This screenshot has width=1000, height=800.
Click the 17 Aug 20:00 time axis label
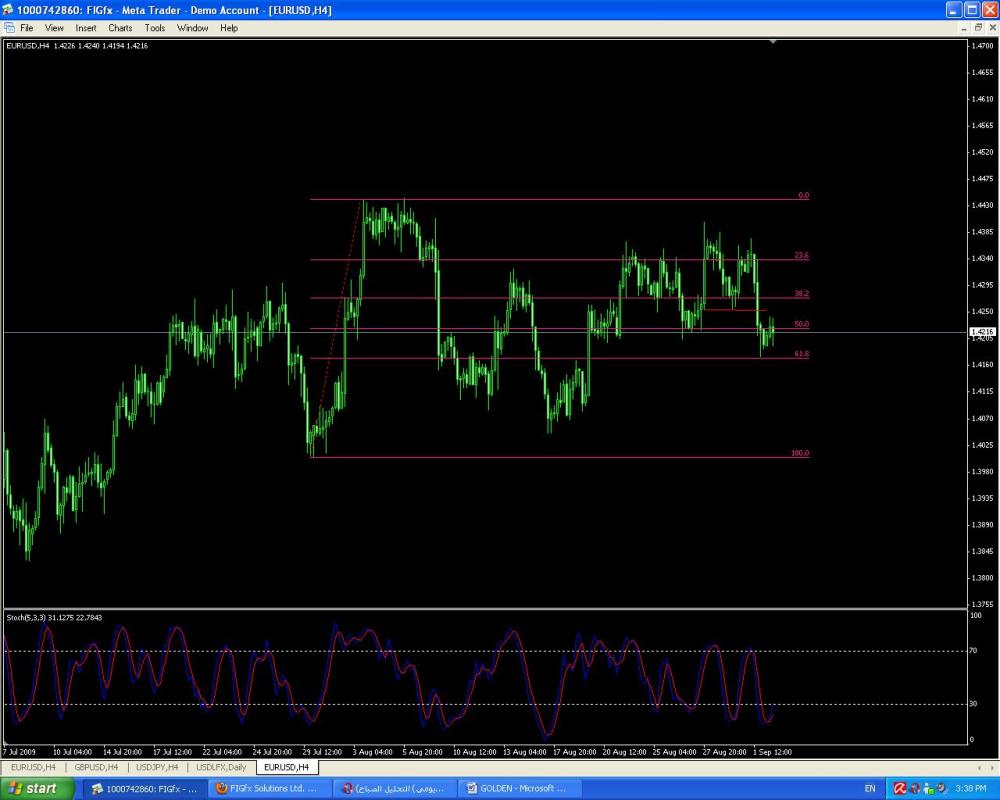pyautogui.click(x=575, y=752)
